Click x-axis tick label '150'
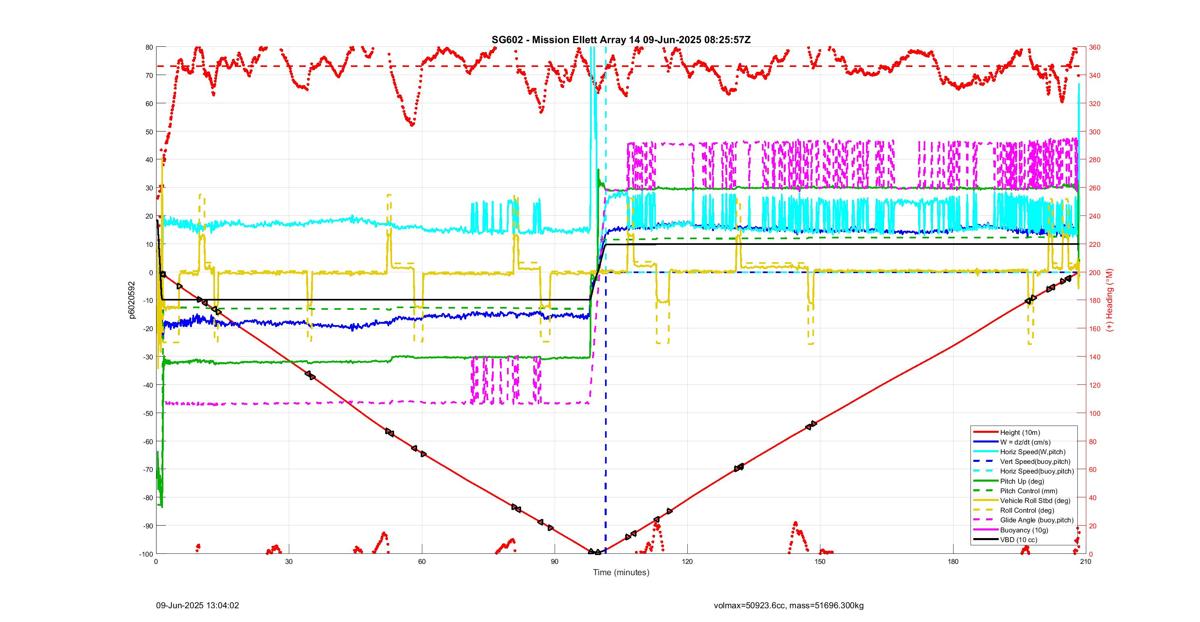 (x=820, y=562)
